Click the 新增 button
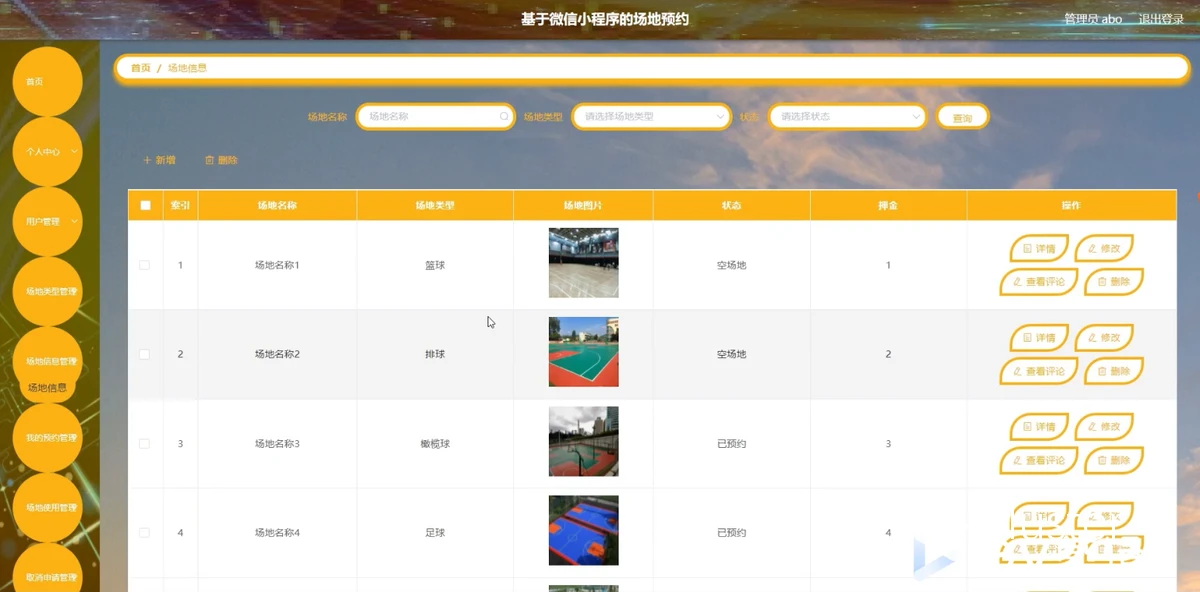This screenshot has height=592, width=1200. 160,160
